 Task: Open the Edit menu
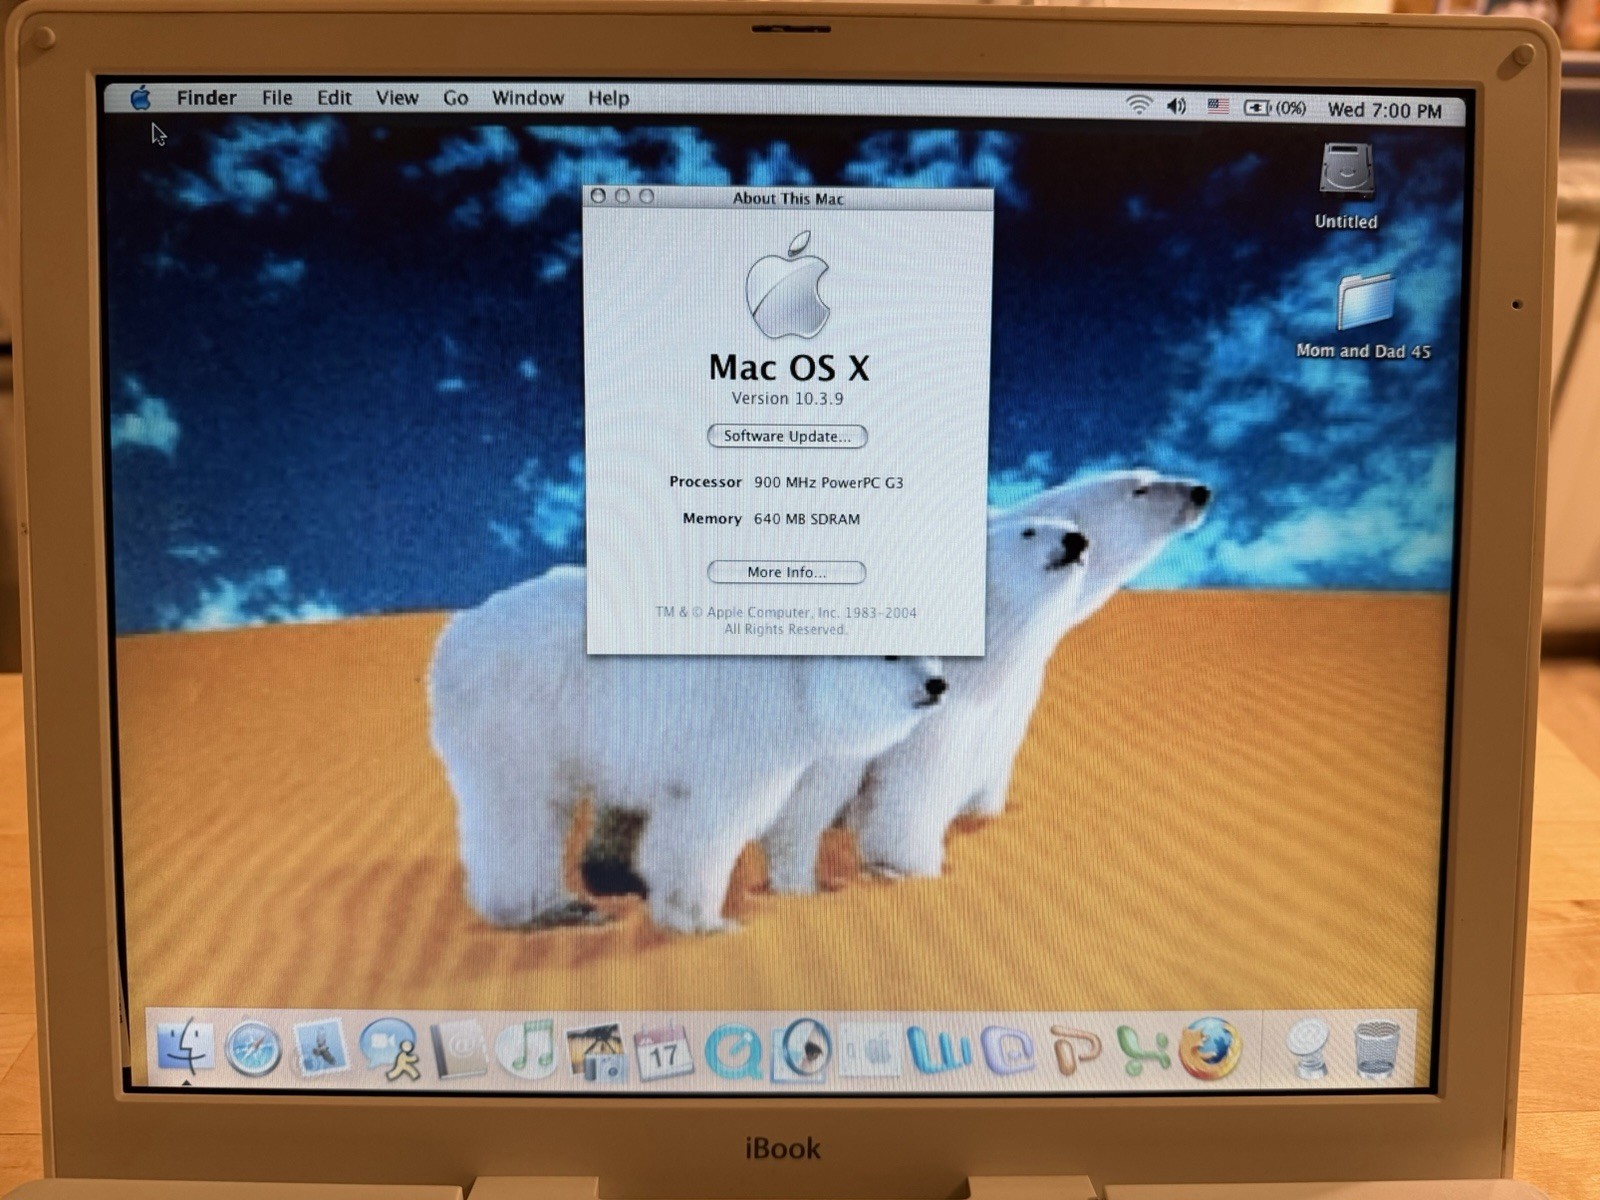pos(334,98)
